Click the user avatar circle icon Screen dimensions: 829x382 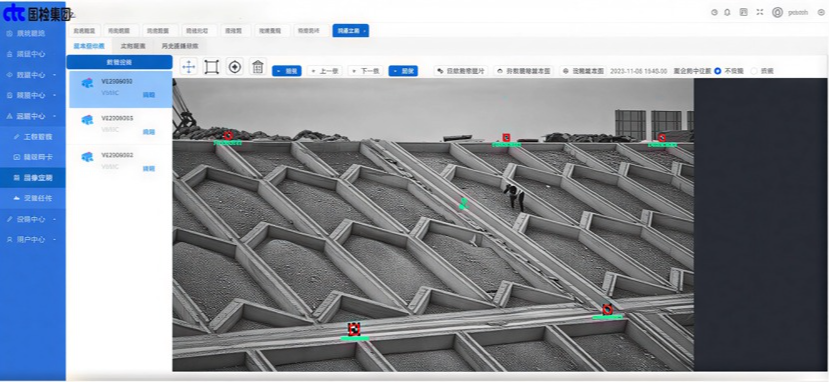point(777,12)
